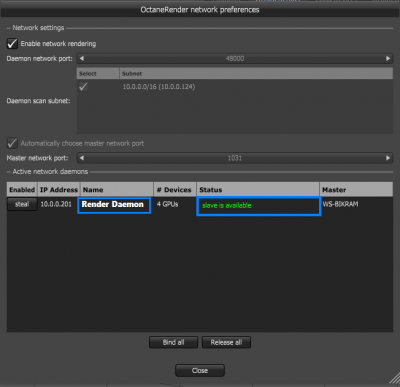The height and width of the screenshot is (387, 400).
Task: Select the Render Daemon name cell
Action: click(x=114, y=205)
